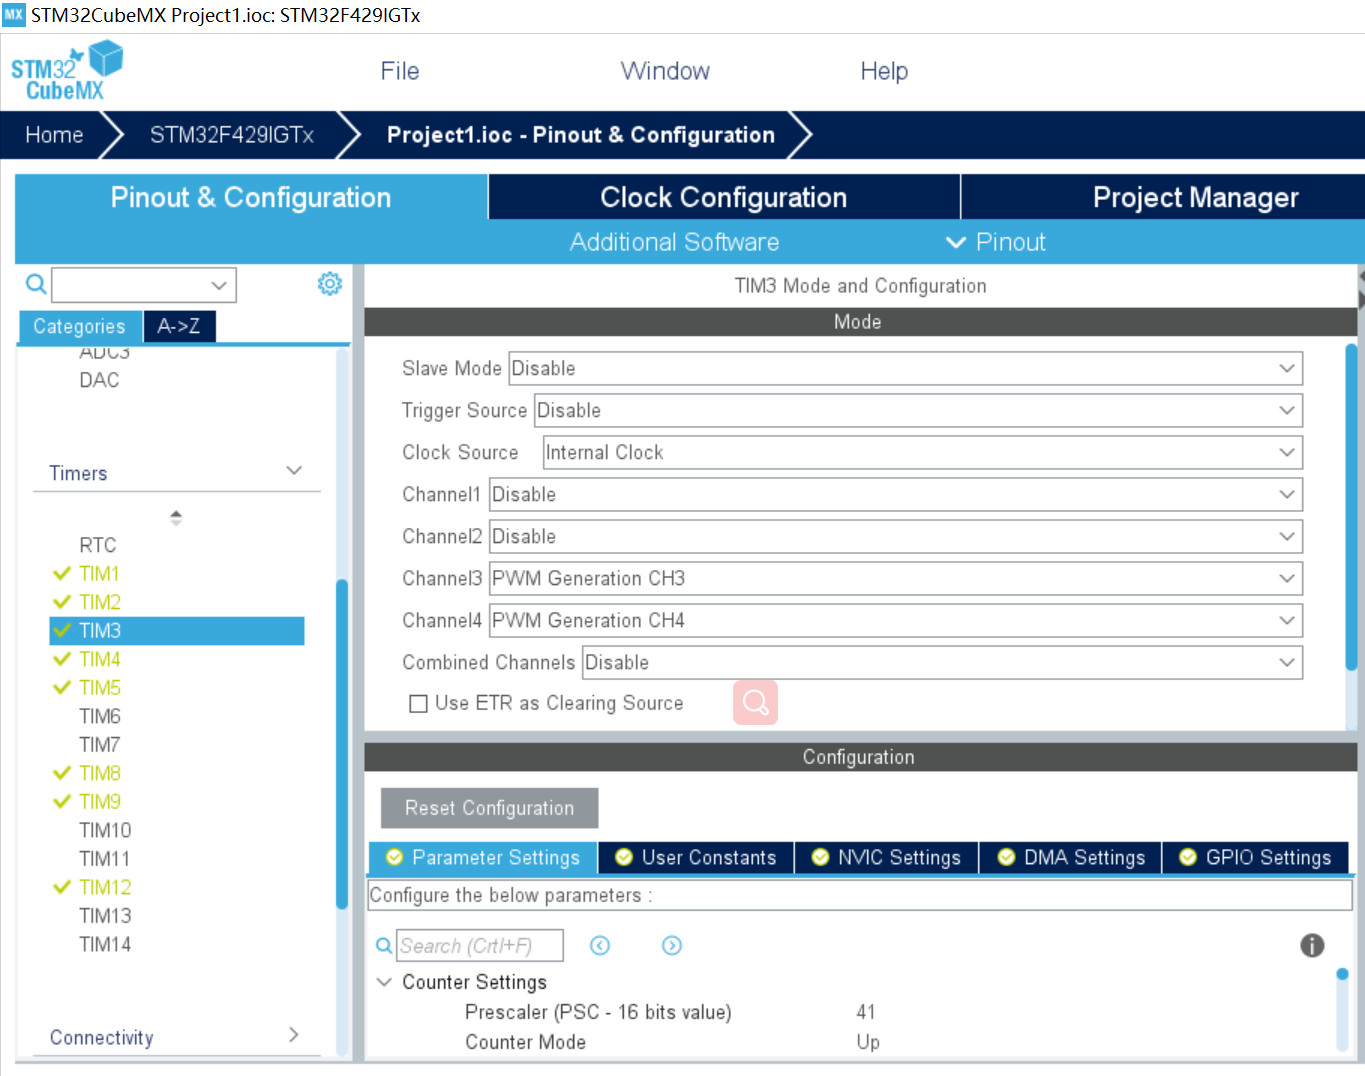
Task: Click Project1.ioc Pinout & Configuration breadcrumb
Action: point(581,135)
